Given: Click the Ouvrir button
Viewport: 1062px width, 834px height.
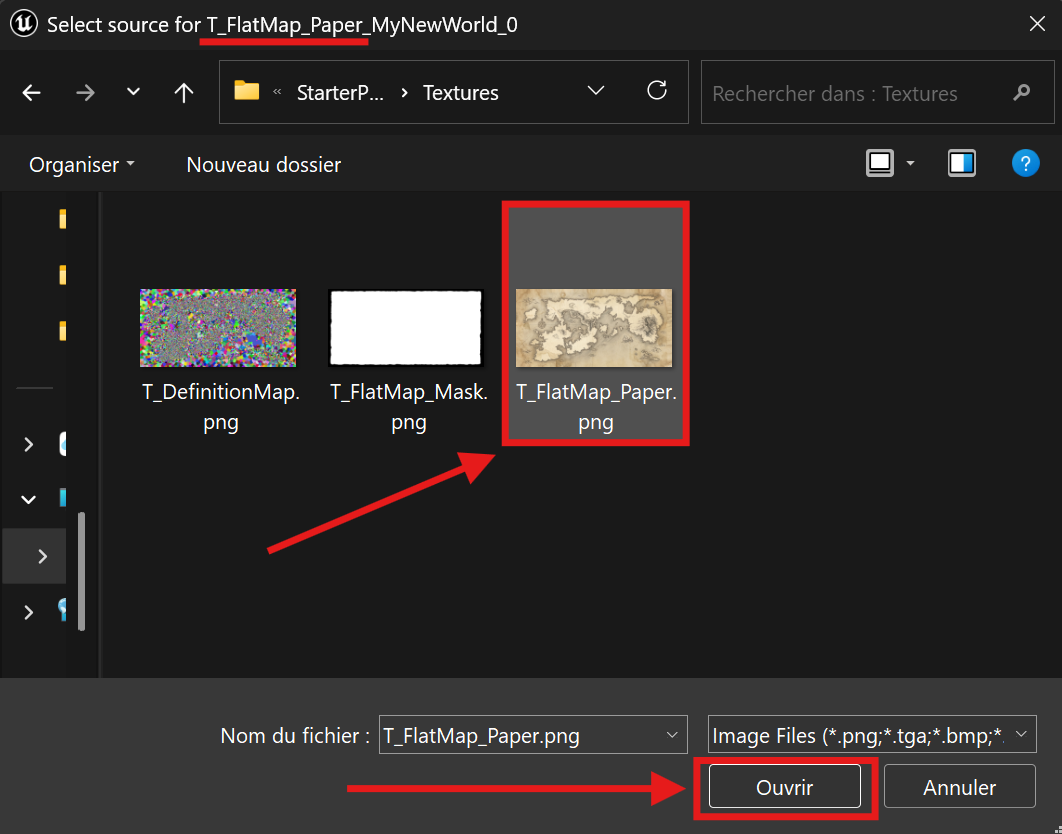Looking at the screenshot, I should (784, 787).
